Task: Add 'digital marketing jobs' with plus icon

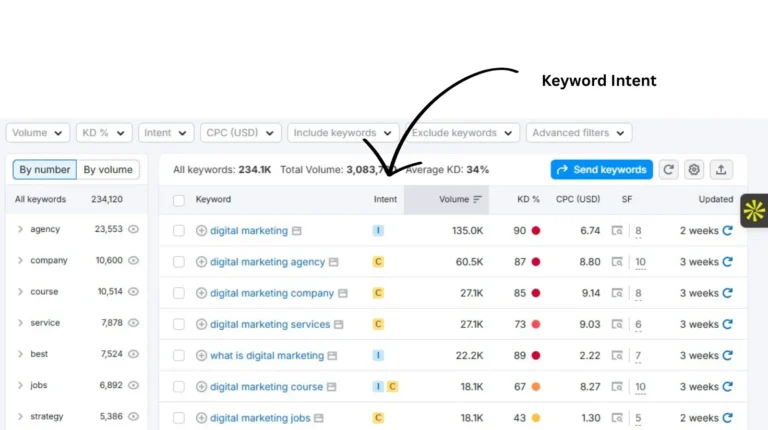Action: click(x=201, y=418)
